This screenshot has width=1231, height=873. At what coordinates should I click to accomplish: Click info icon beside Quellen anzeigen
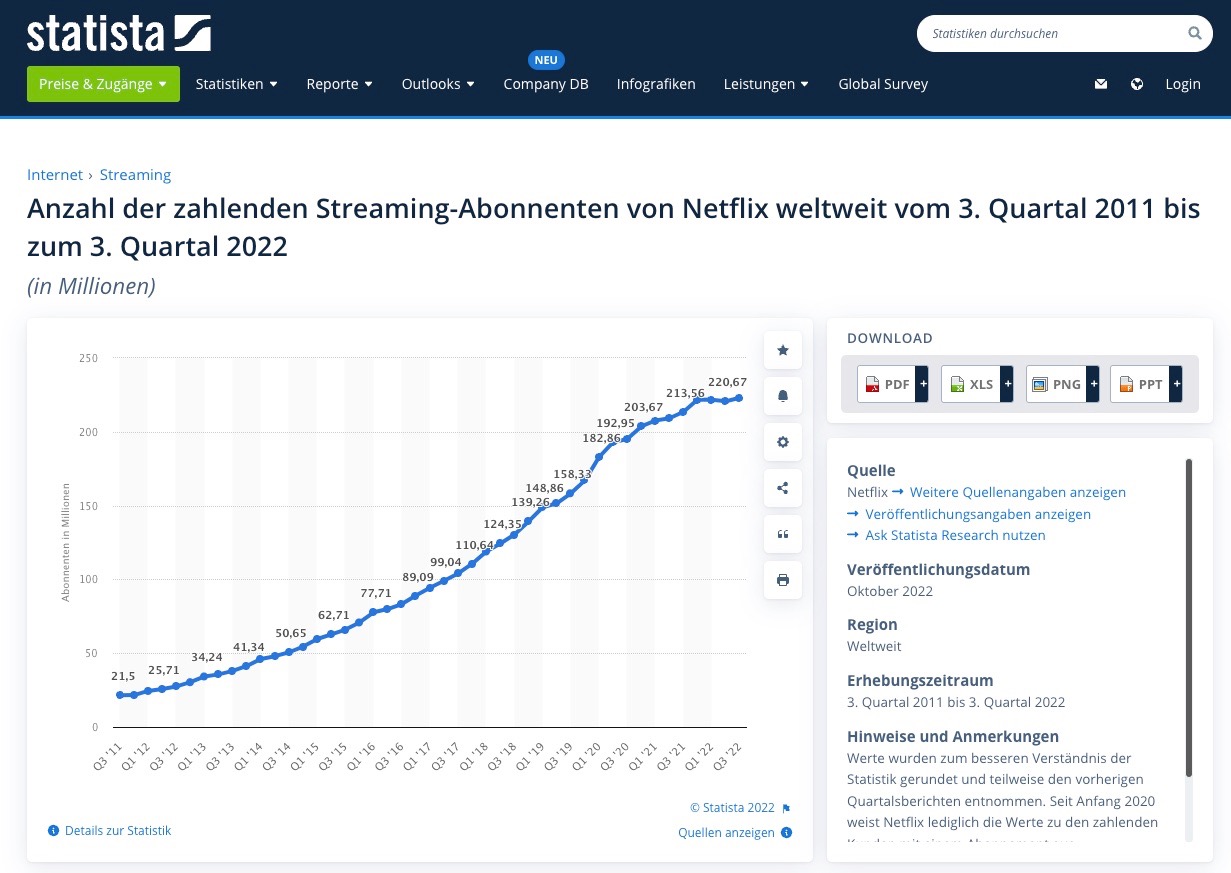tap(786, 832)
